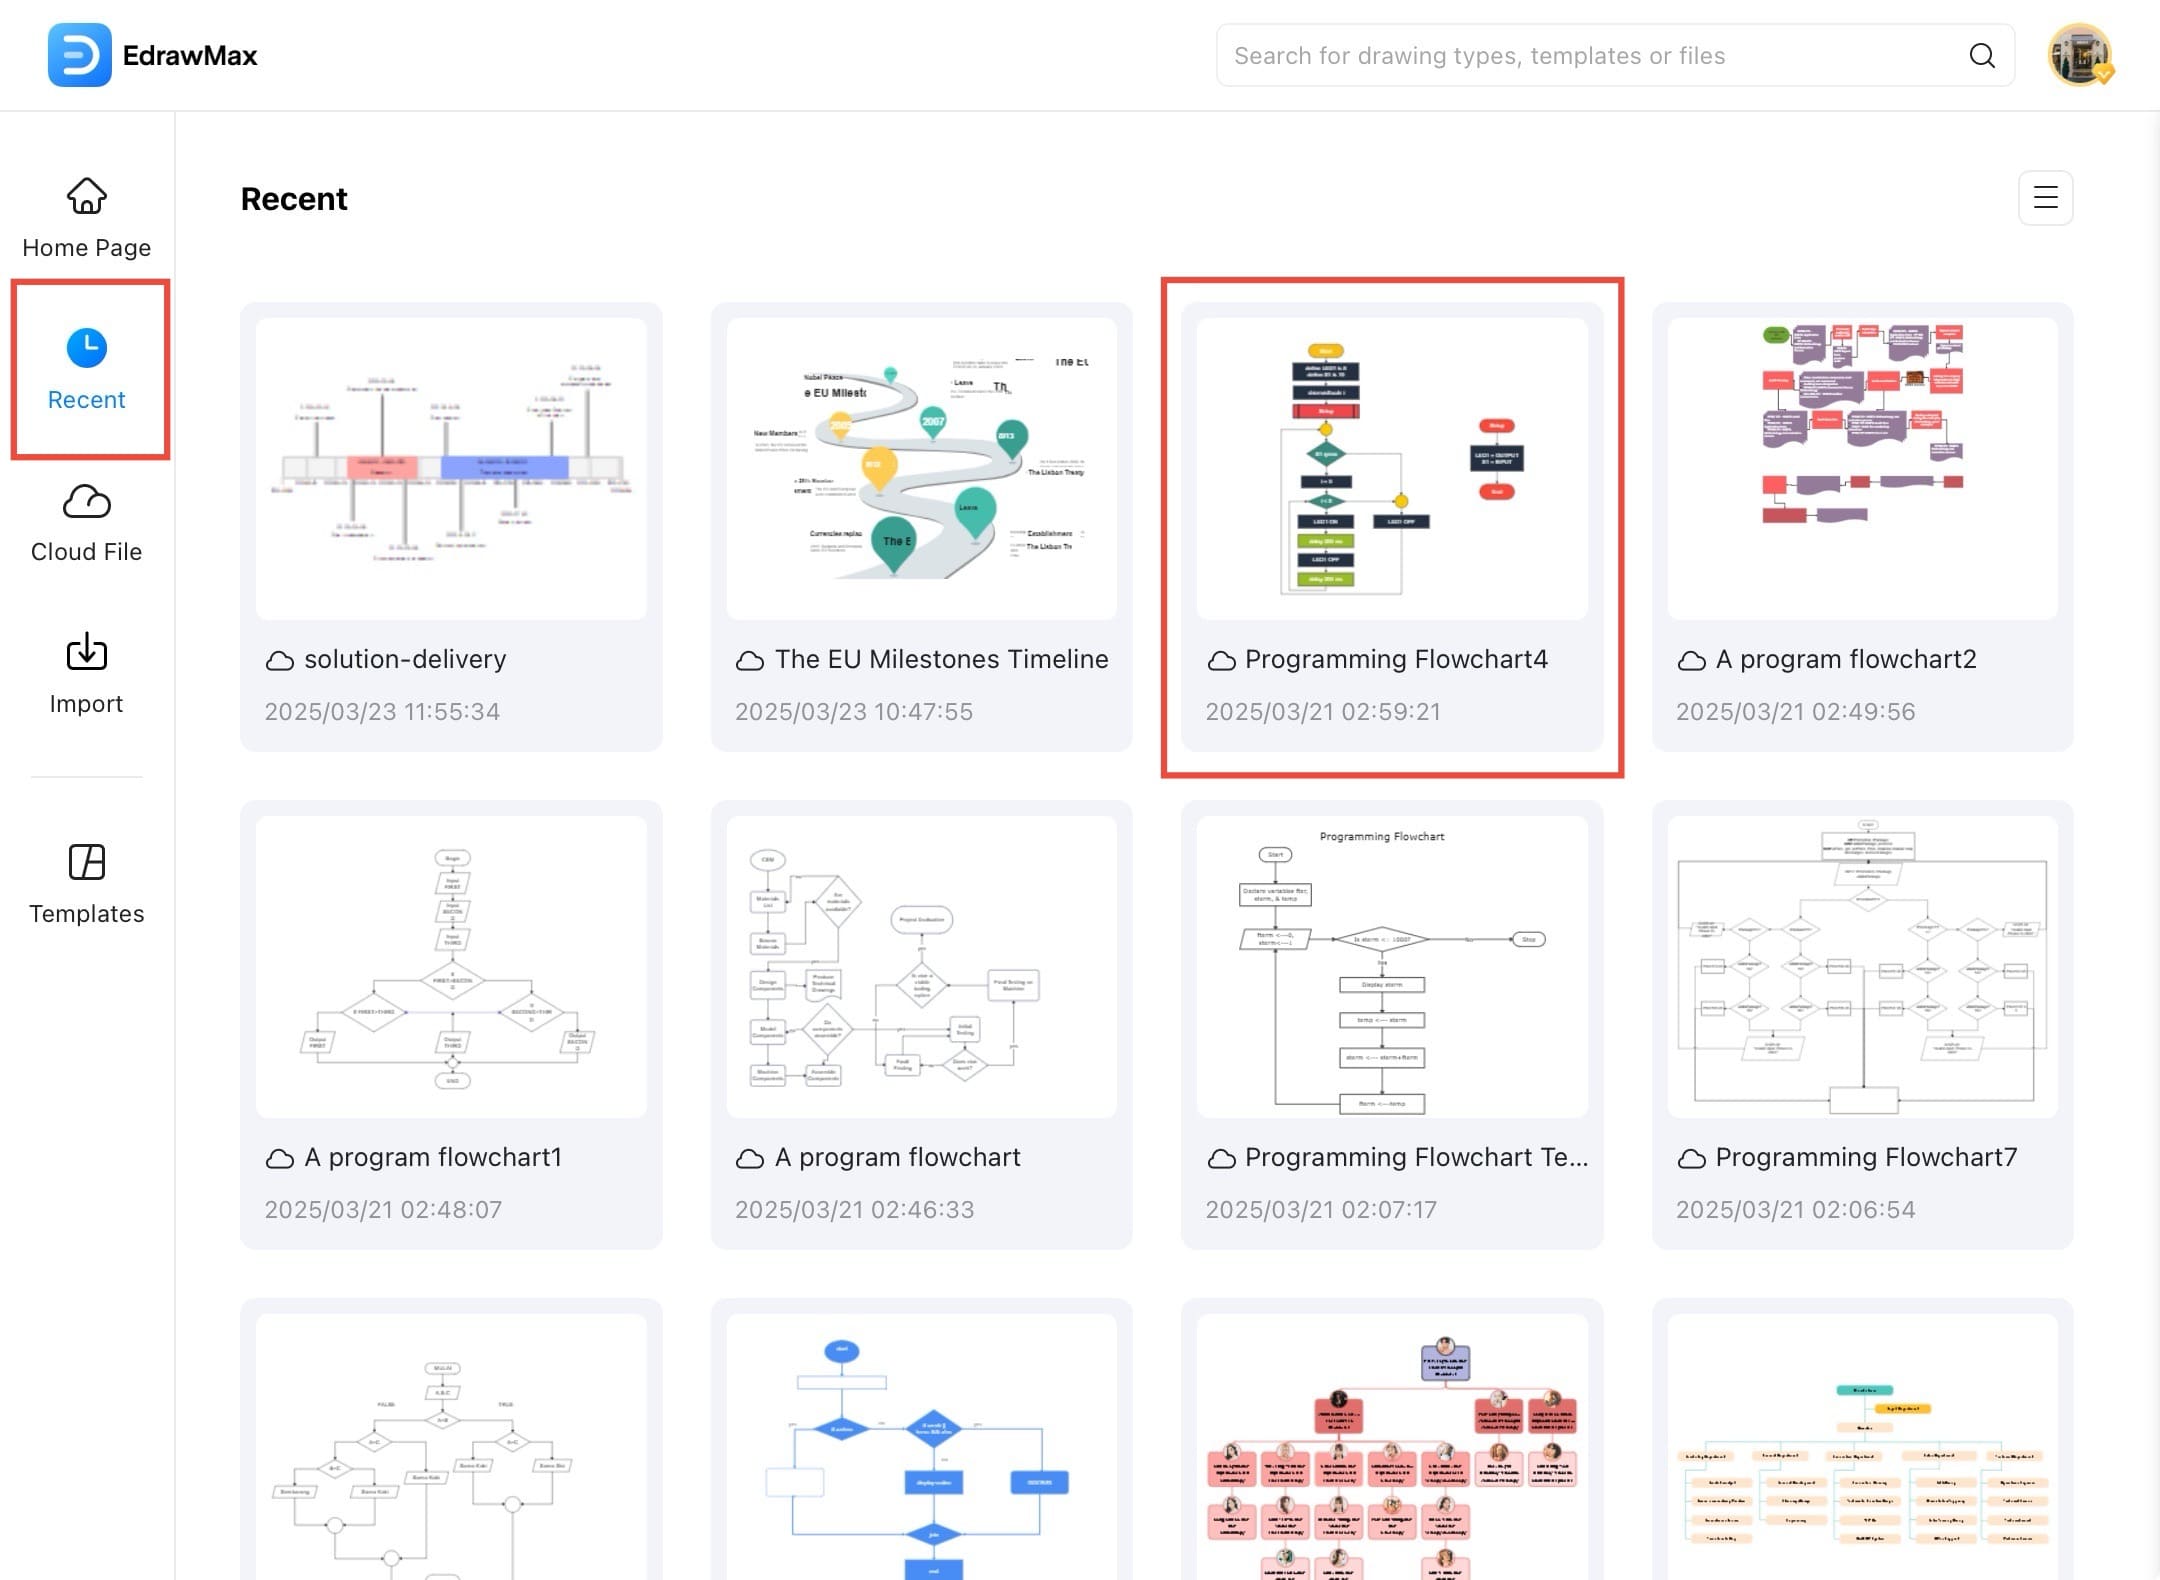Screen dimensions: 2160x1580
Task: Open the blue flowchart thumbnail in bottom row
Action: 921,1450
